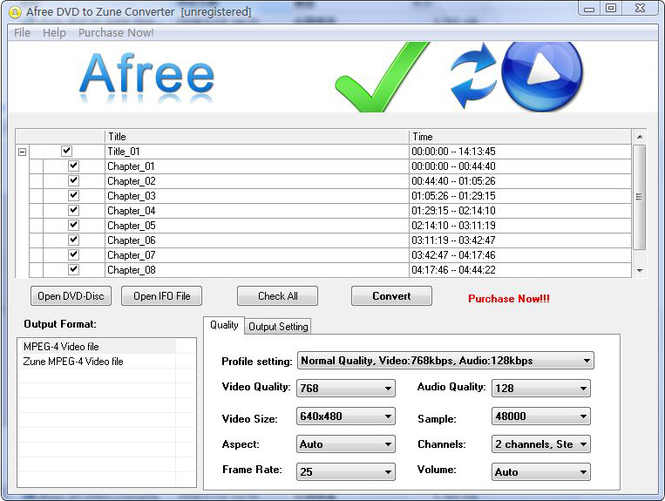Disable the Chapter_04 checkbox
Viewport: 665px width, 501px height.
[x=73, y=210]
